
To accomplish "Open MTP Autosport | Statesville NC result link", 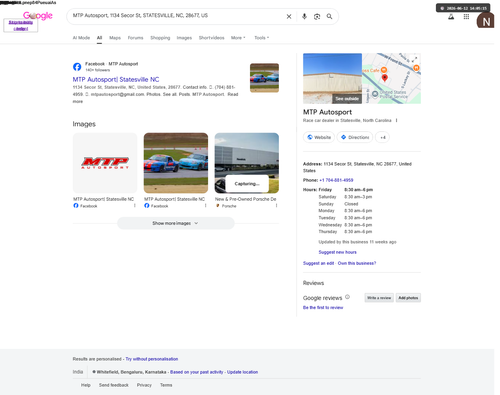I will click(116, 79).
